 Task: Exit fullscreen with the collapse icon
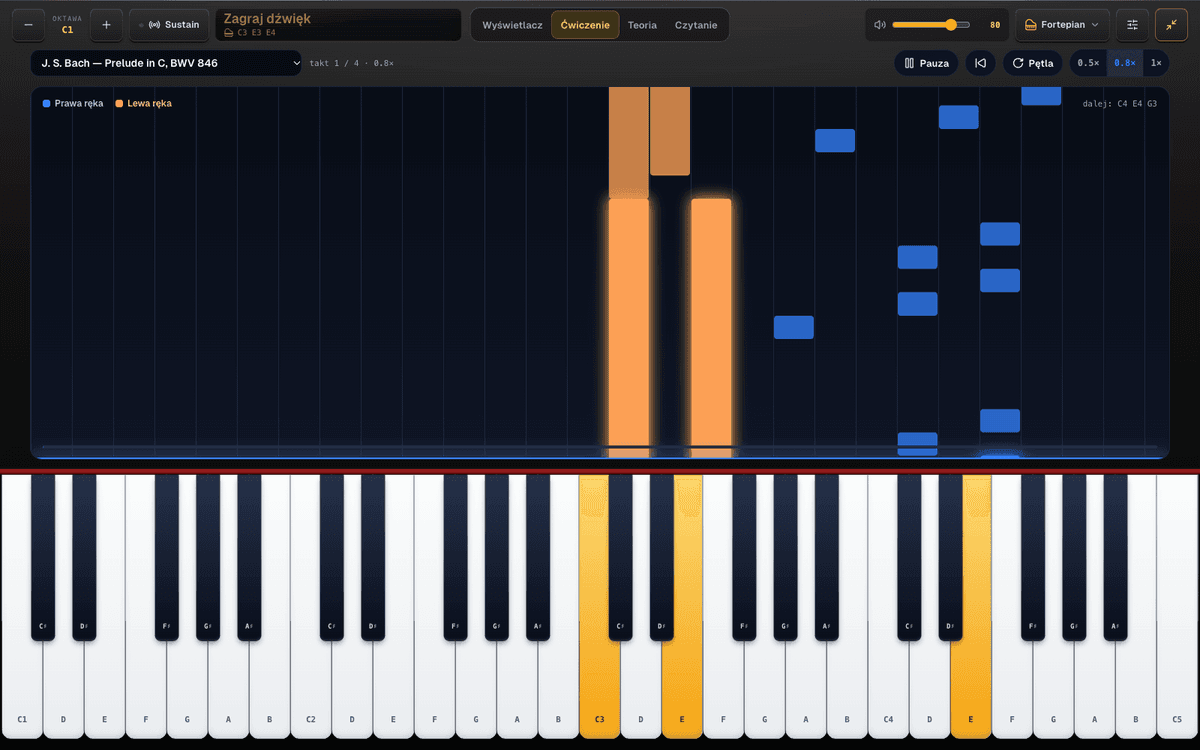pyautogui.click(x=1171, y=25)
